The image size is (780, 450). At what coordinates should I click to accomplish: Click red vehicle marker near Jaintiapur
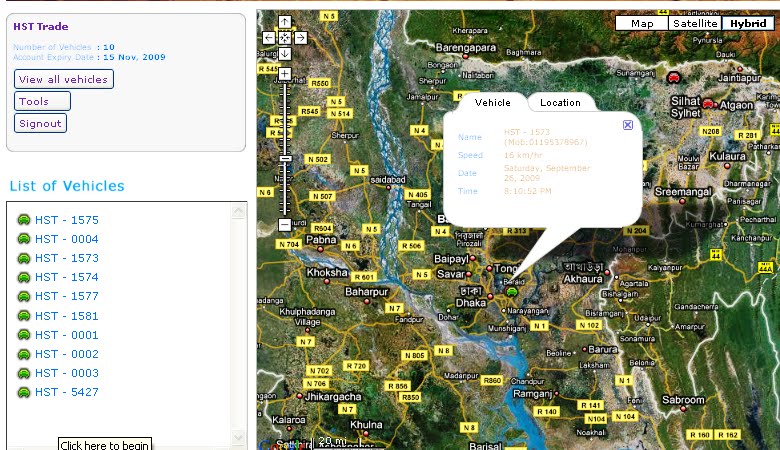point(674,78)
